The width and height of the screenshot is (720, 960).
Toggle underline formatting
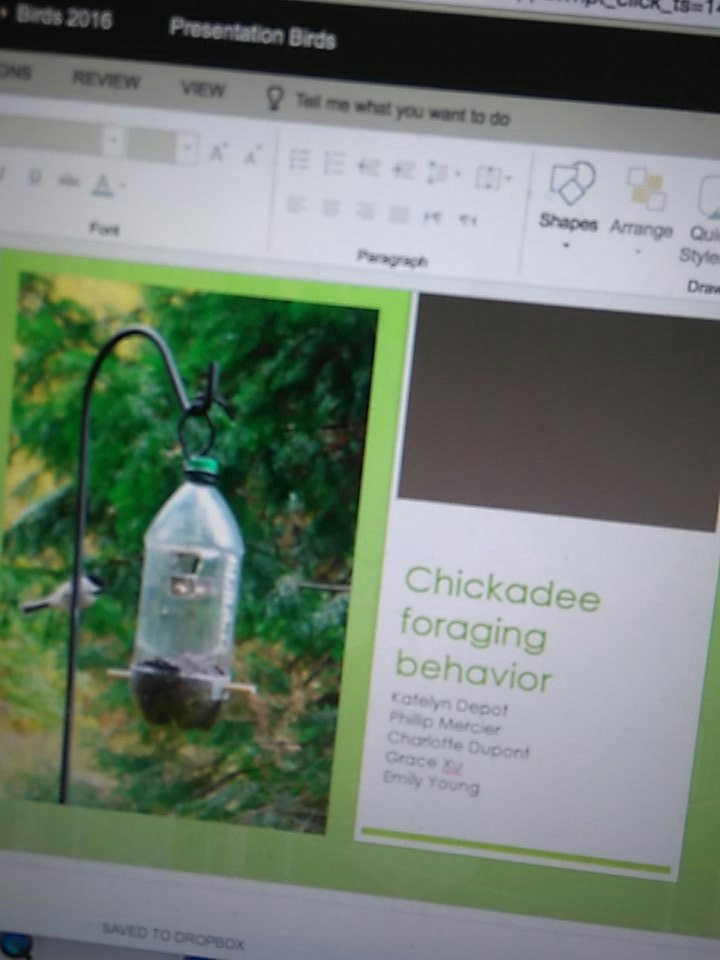tap(35, 178)
